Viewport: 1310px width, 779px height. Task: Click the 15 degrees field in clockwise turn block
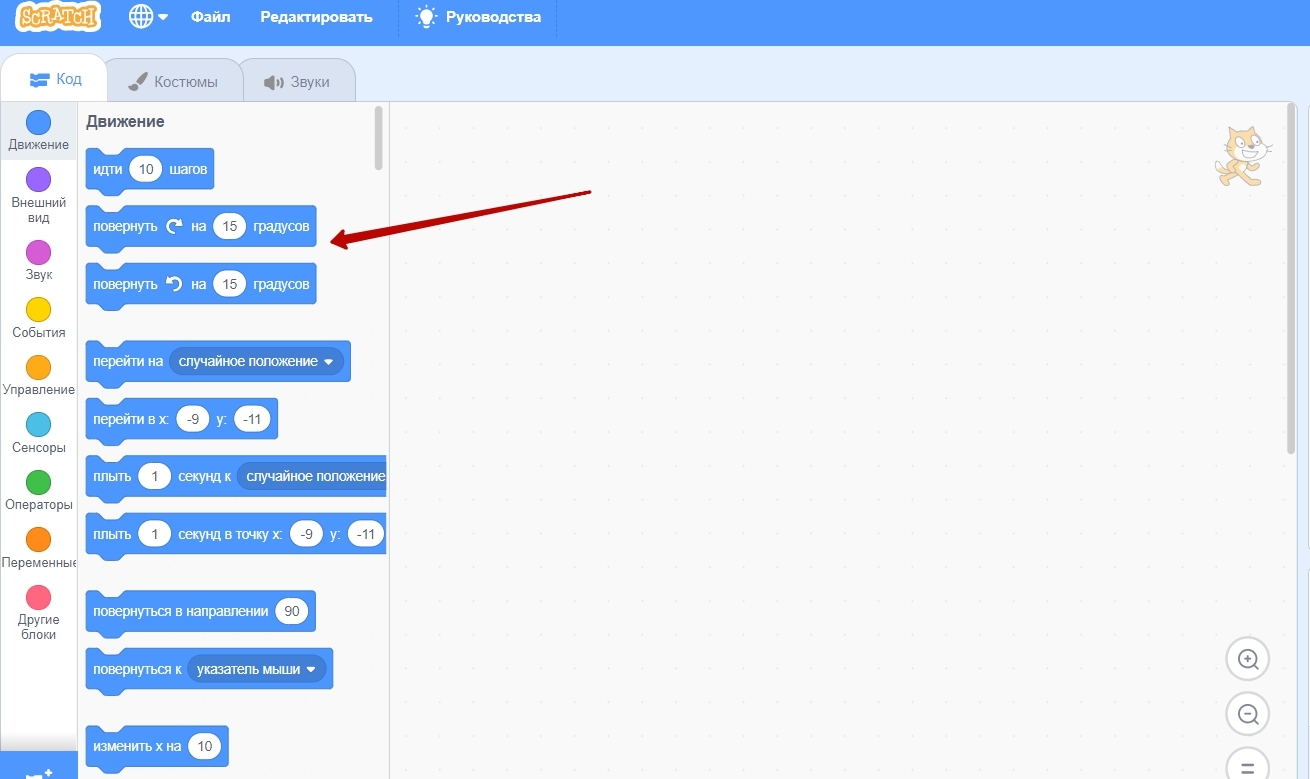pos(229,226)
